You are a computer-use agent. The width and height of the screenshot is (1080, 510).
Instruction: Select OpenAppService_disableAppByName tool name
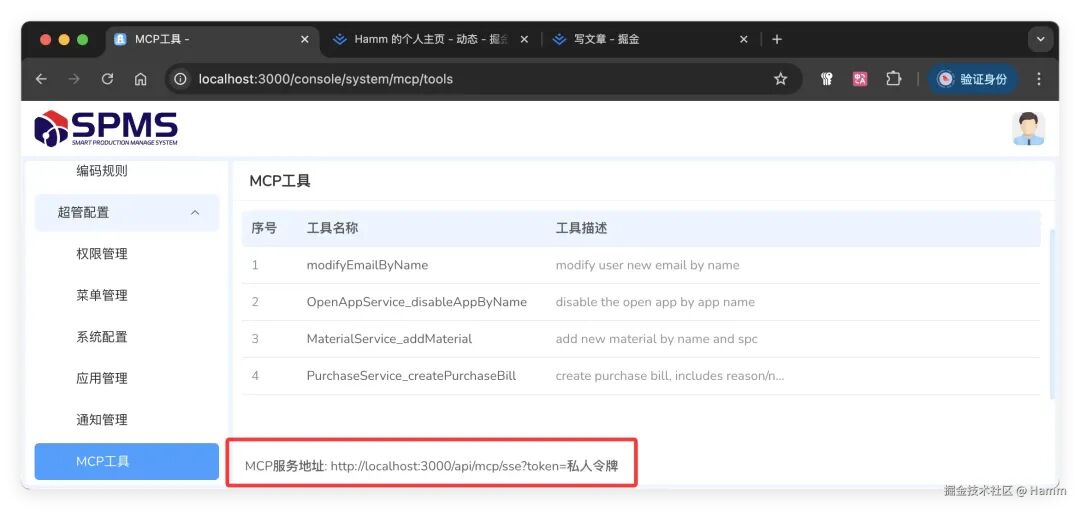417,302
